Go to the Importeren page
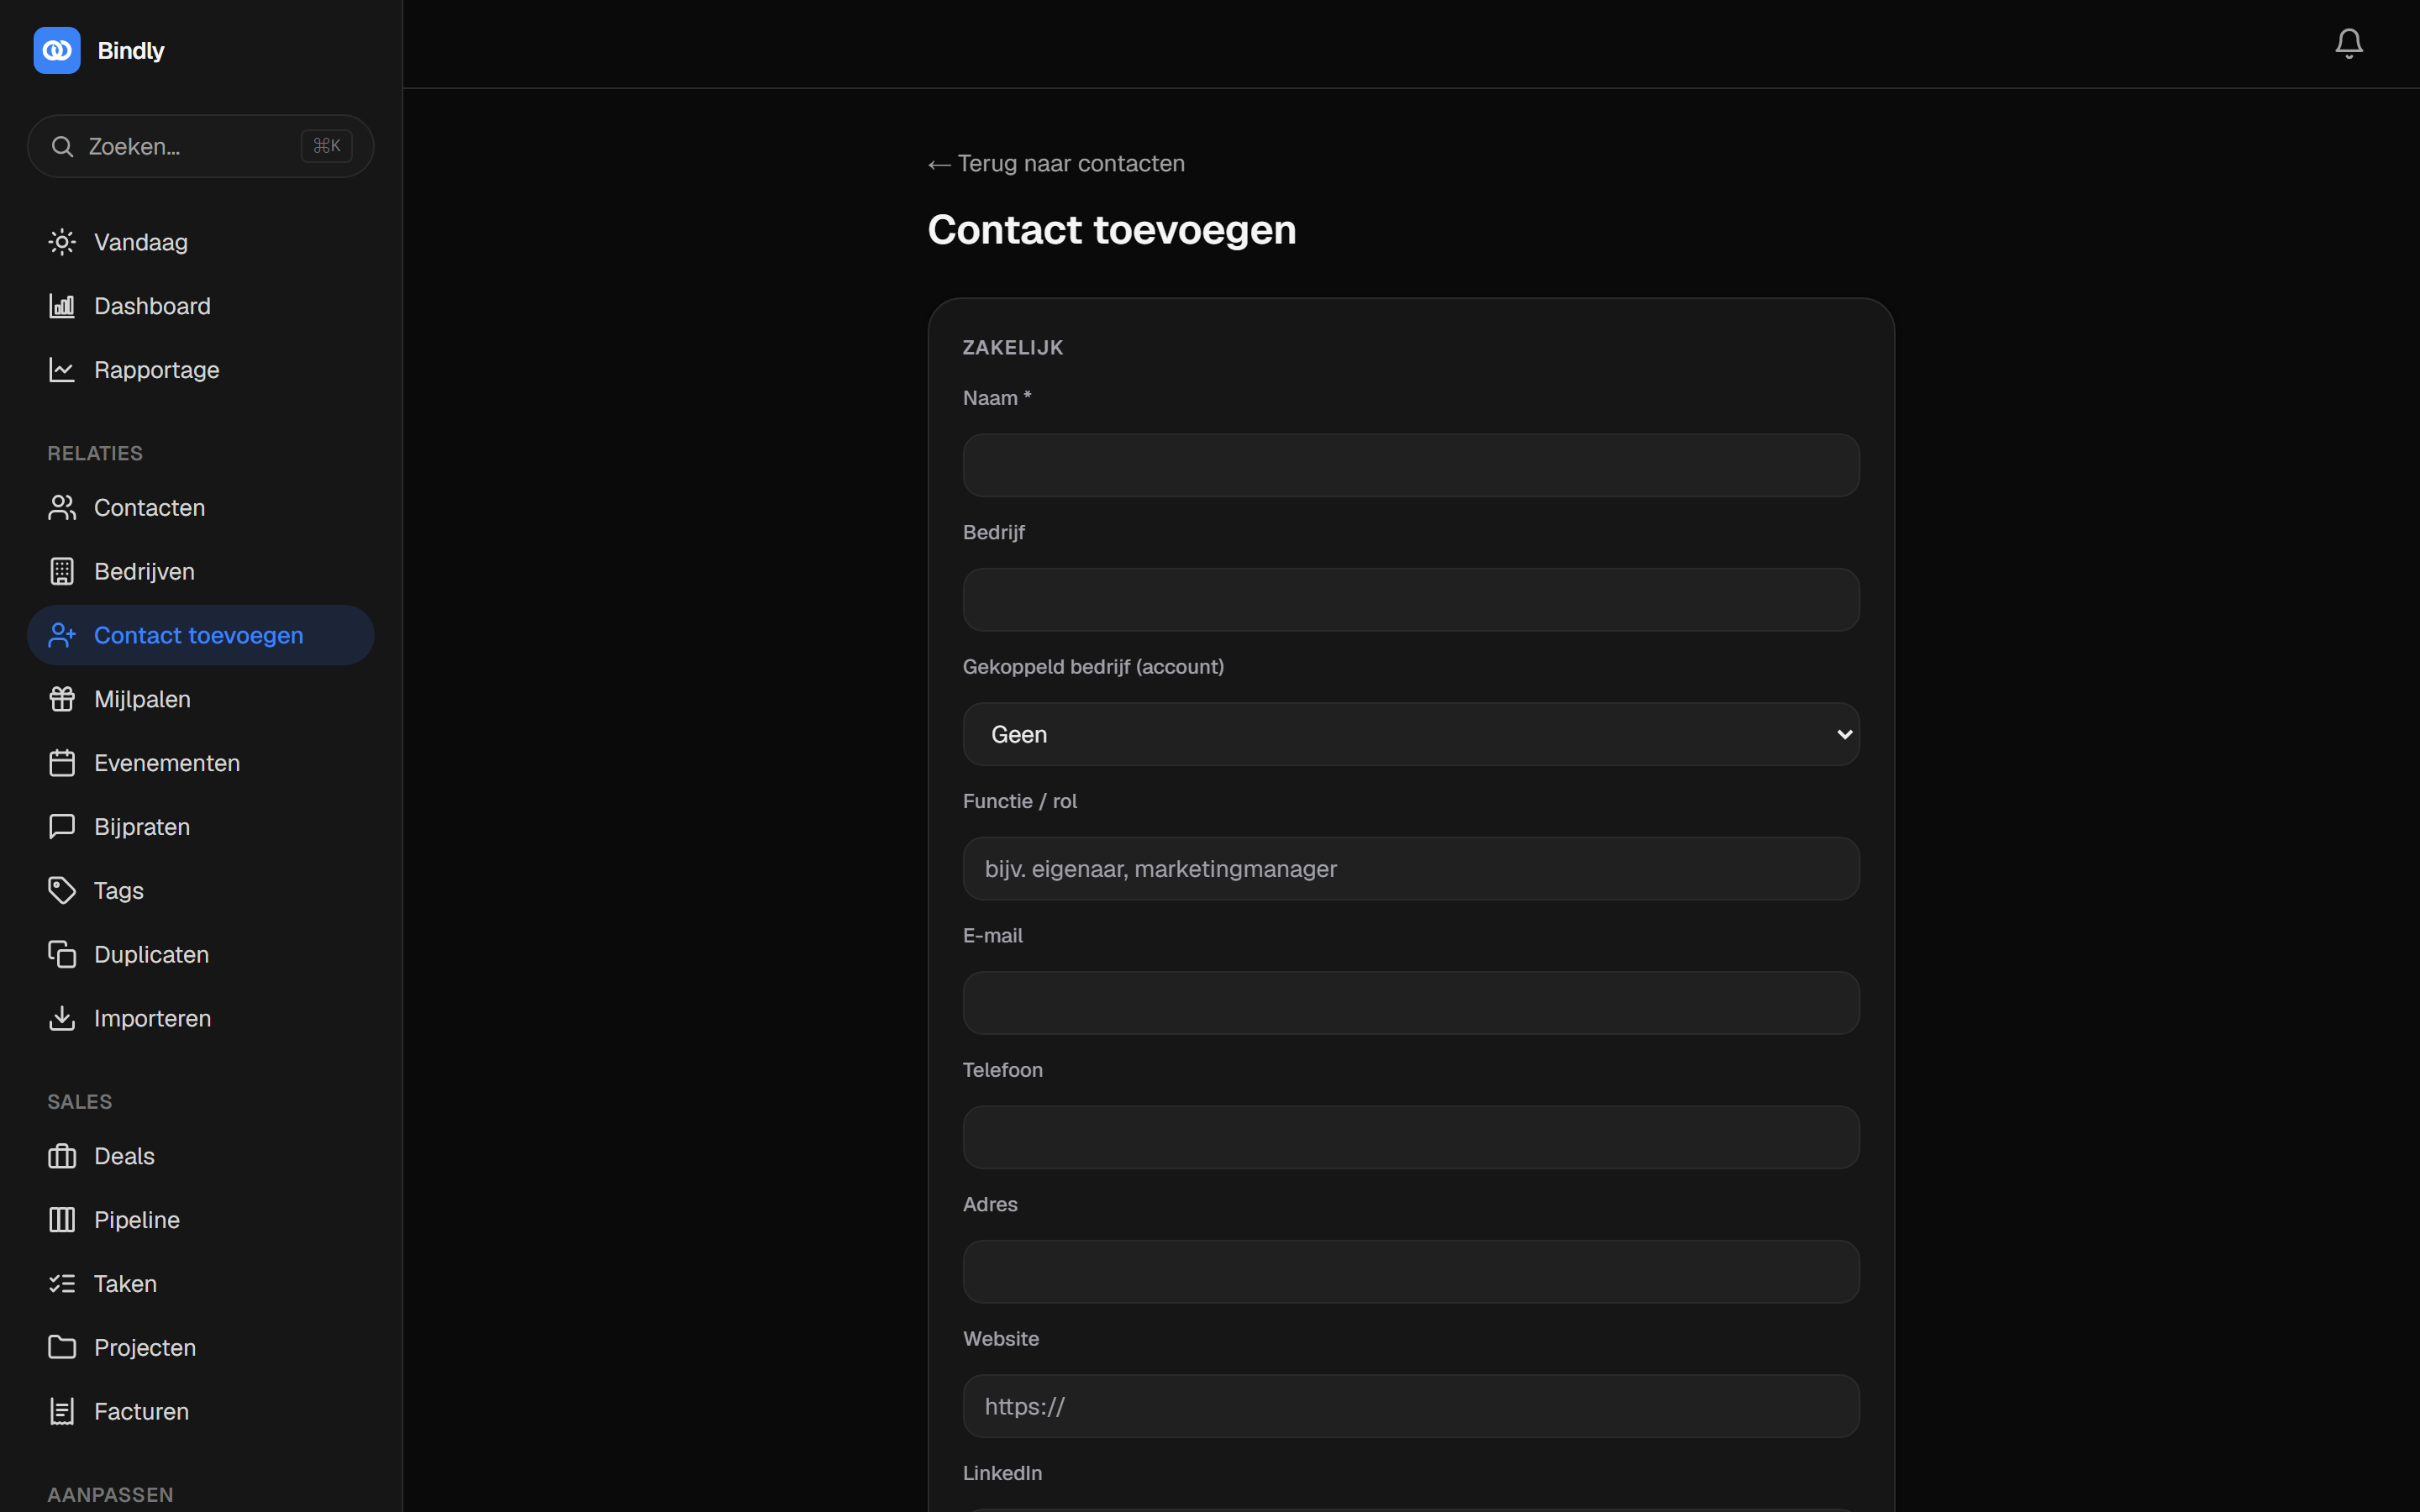 201,1019
